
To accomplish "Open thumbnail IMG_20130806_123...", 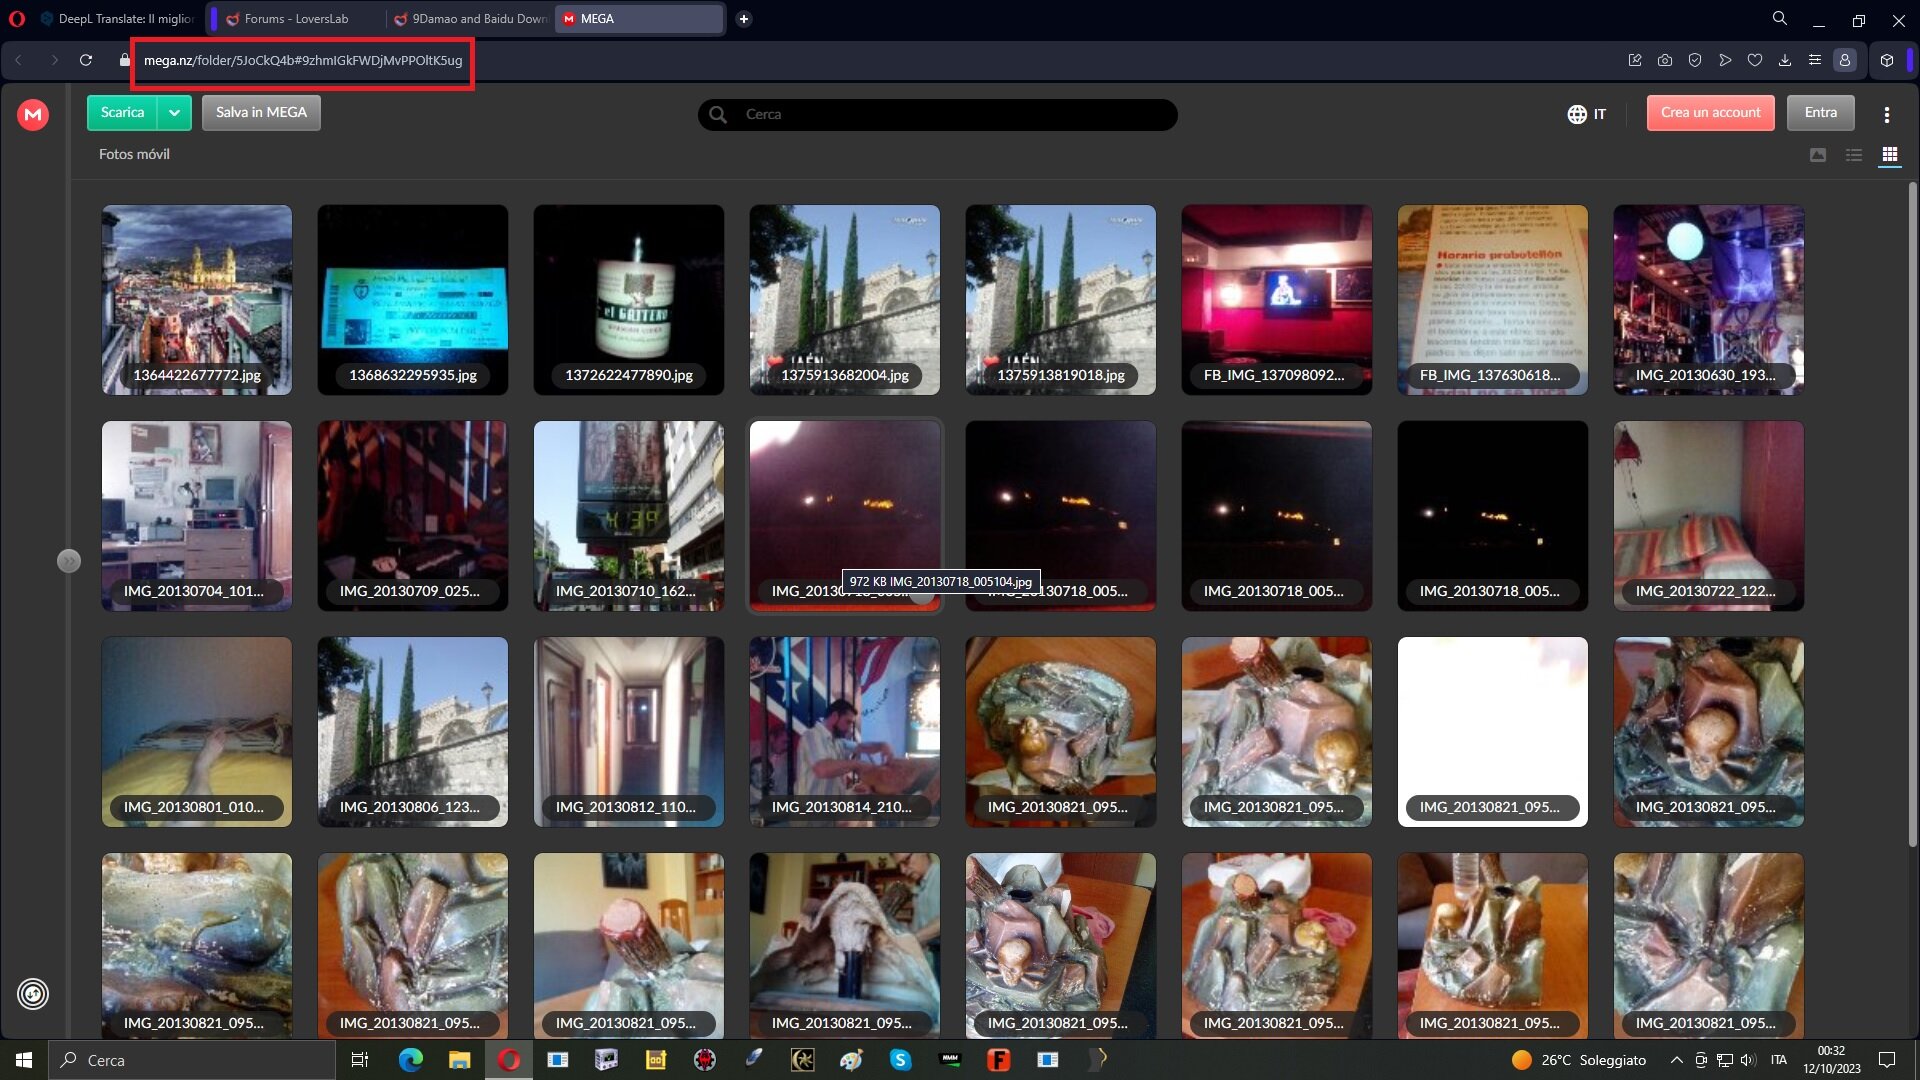I will [x=413, y=732].
